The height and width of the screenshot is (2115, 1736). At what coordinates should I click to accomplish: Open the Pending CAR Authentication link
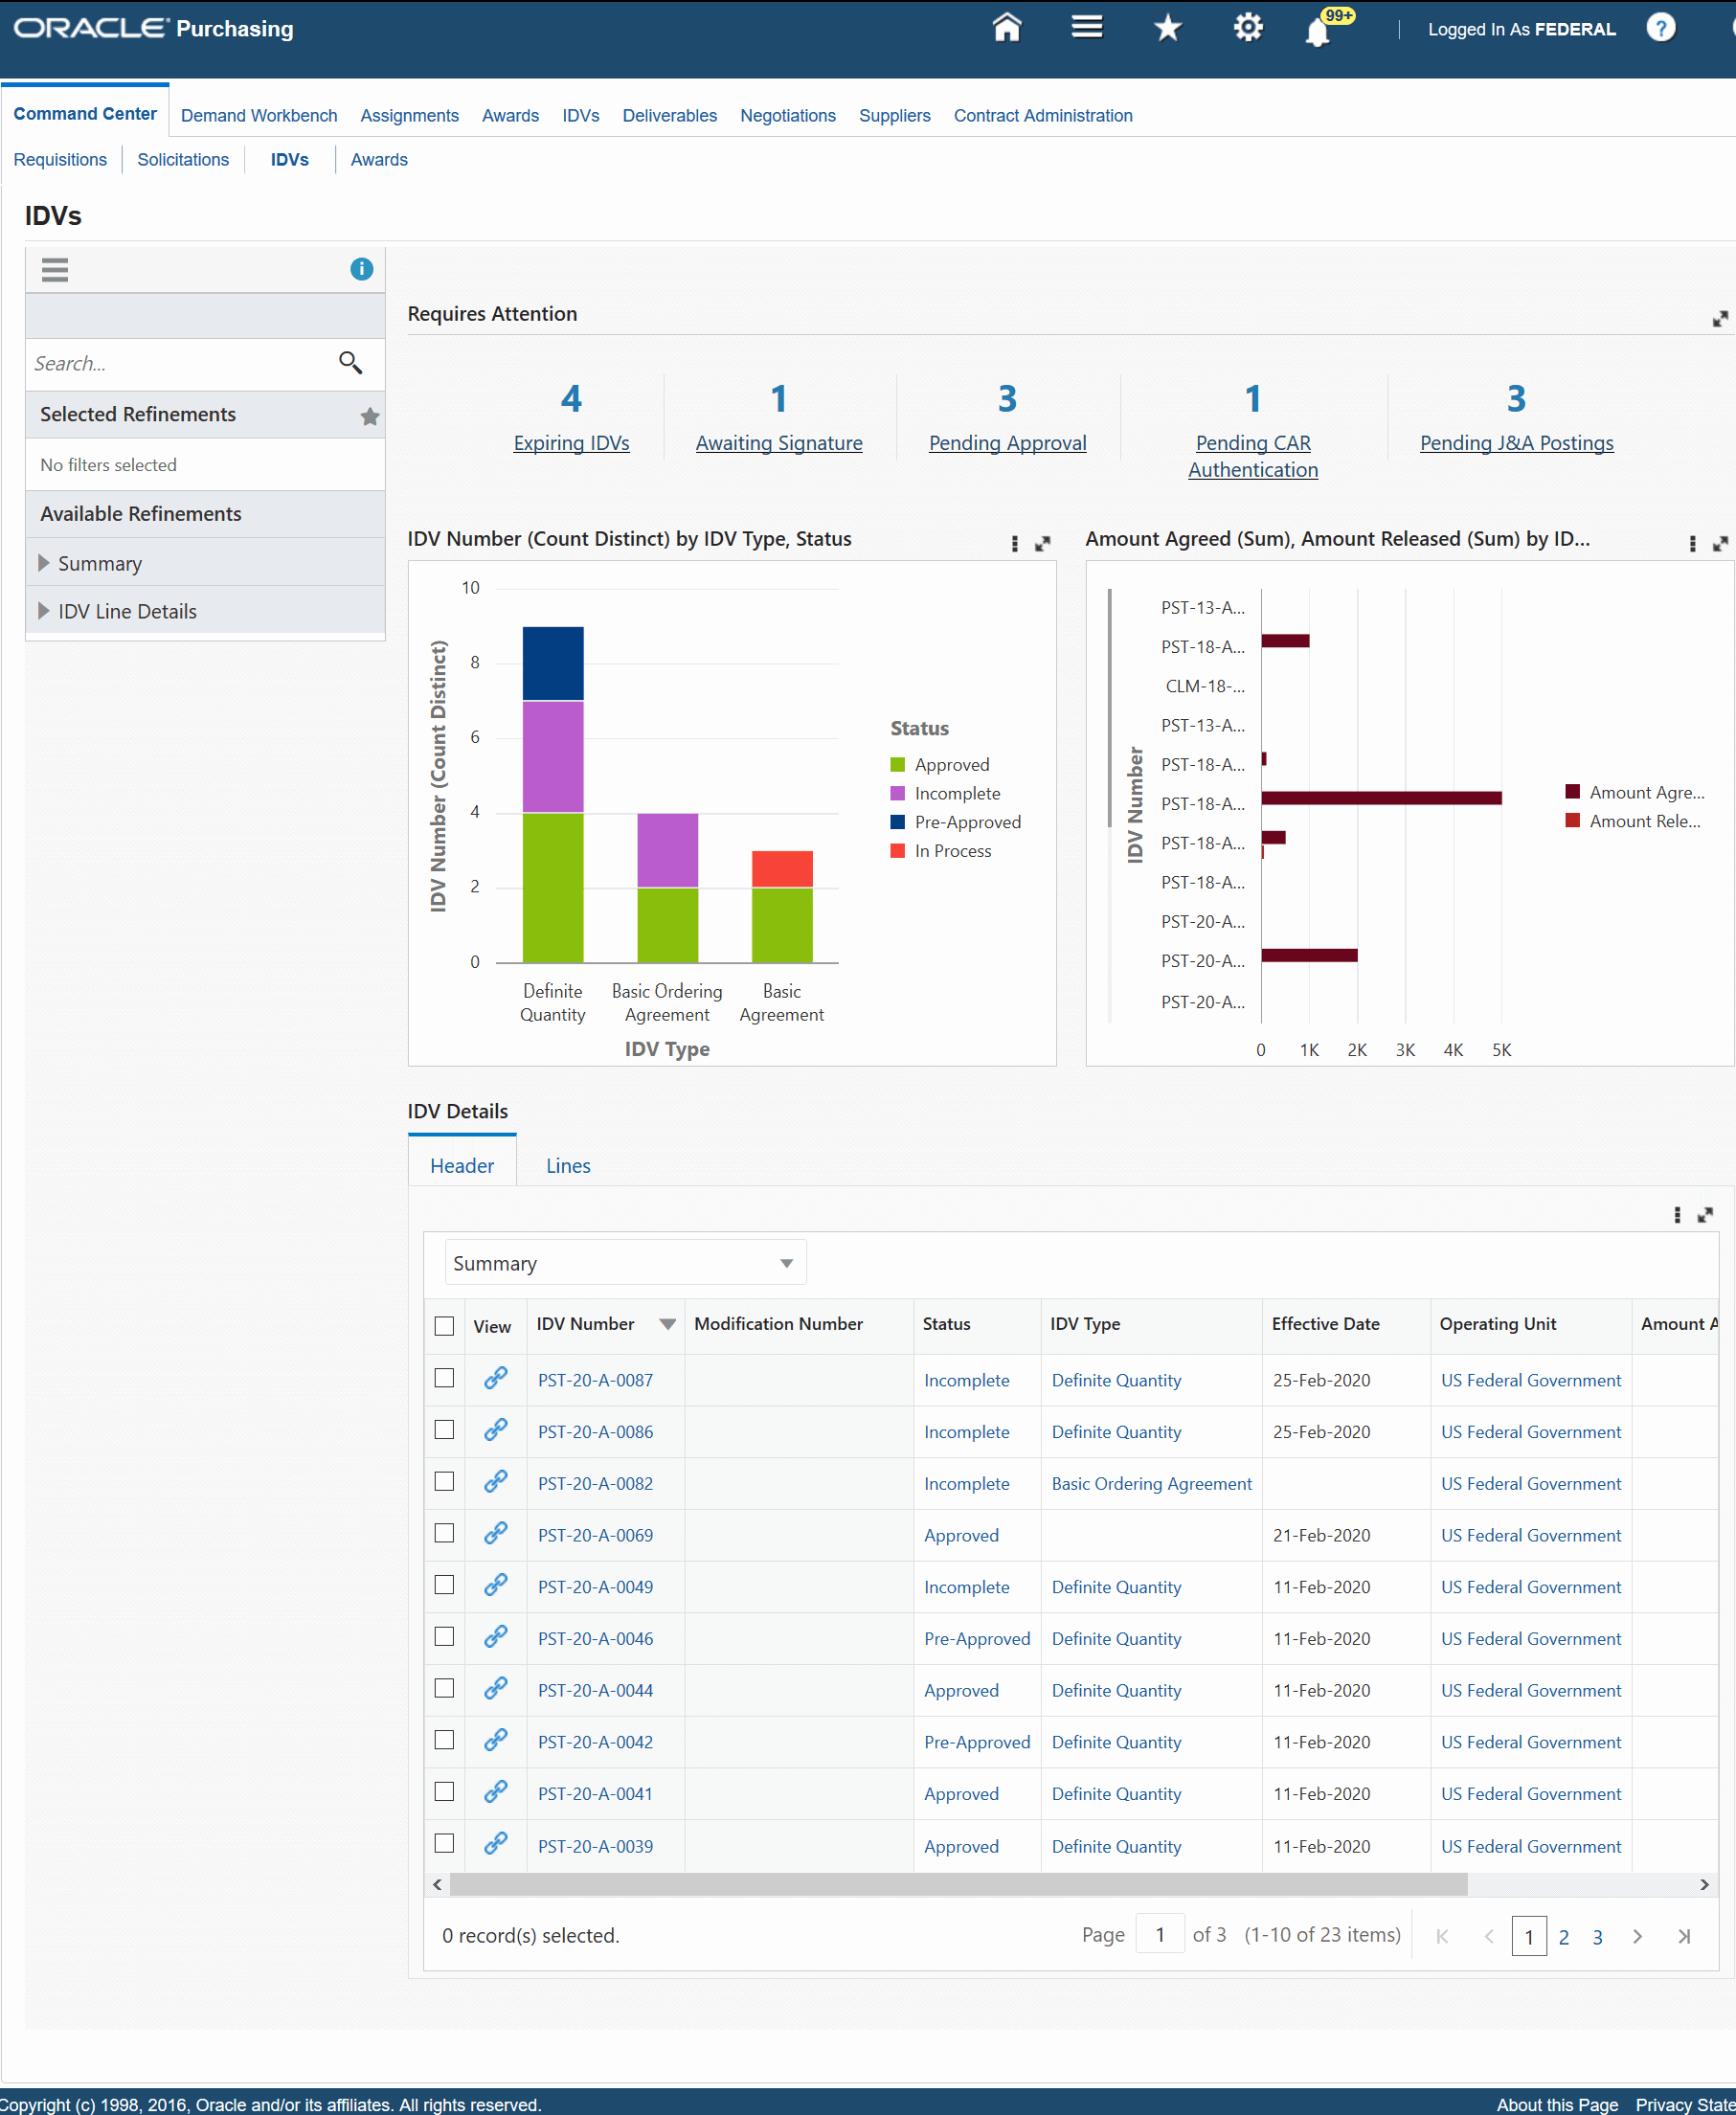tap(1253, 456)
